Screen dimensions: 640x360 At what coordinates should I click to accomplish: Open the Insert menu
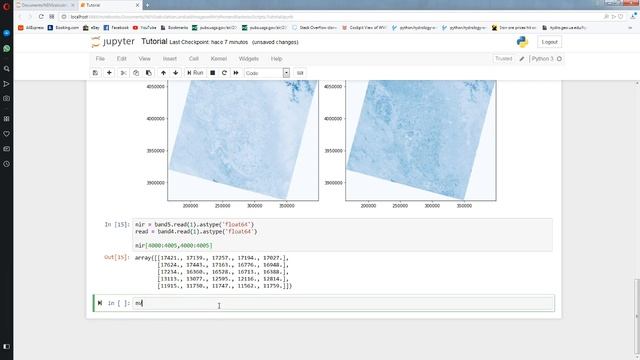[170, 59]
